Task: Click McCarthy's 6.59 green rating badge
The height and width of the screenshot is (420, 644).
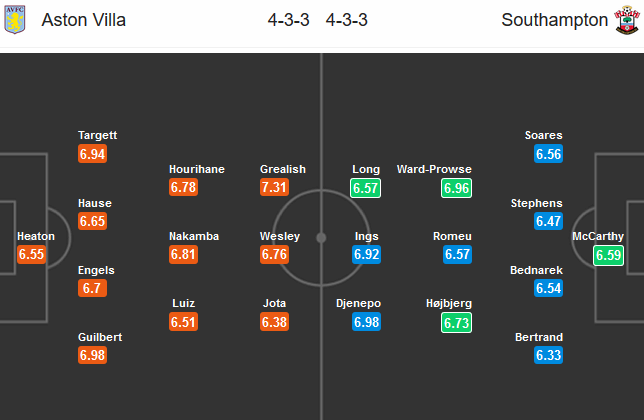Action: pos(608,255)
